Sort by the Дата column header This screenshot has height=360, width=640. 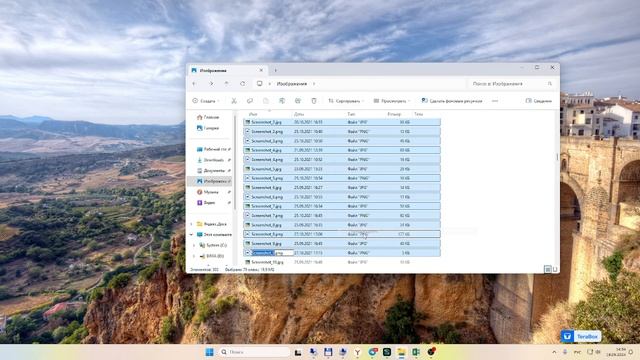point(299,114)
